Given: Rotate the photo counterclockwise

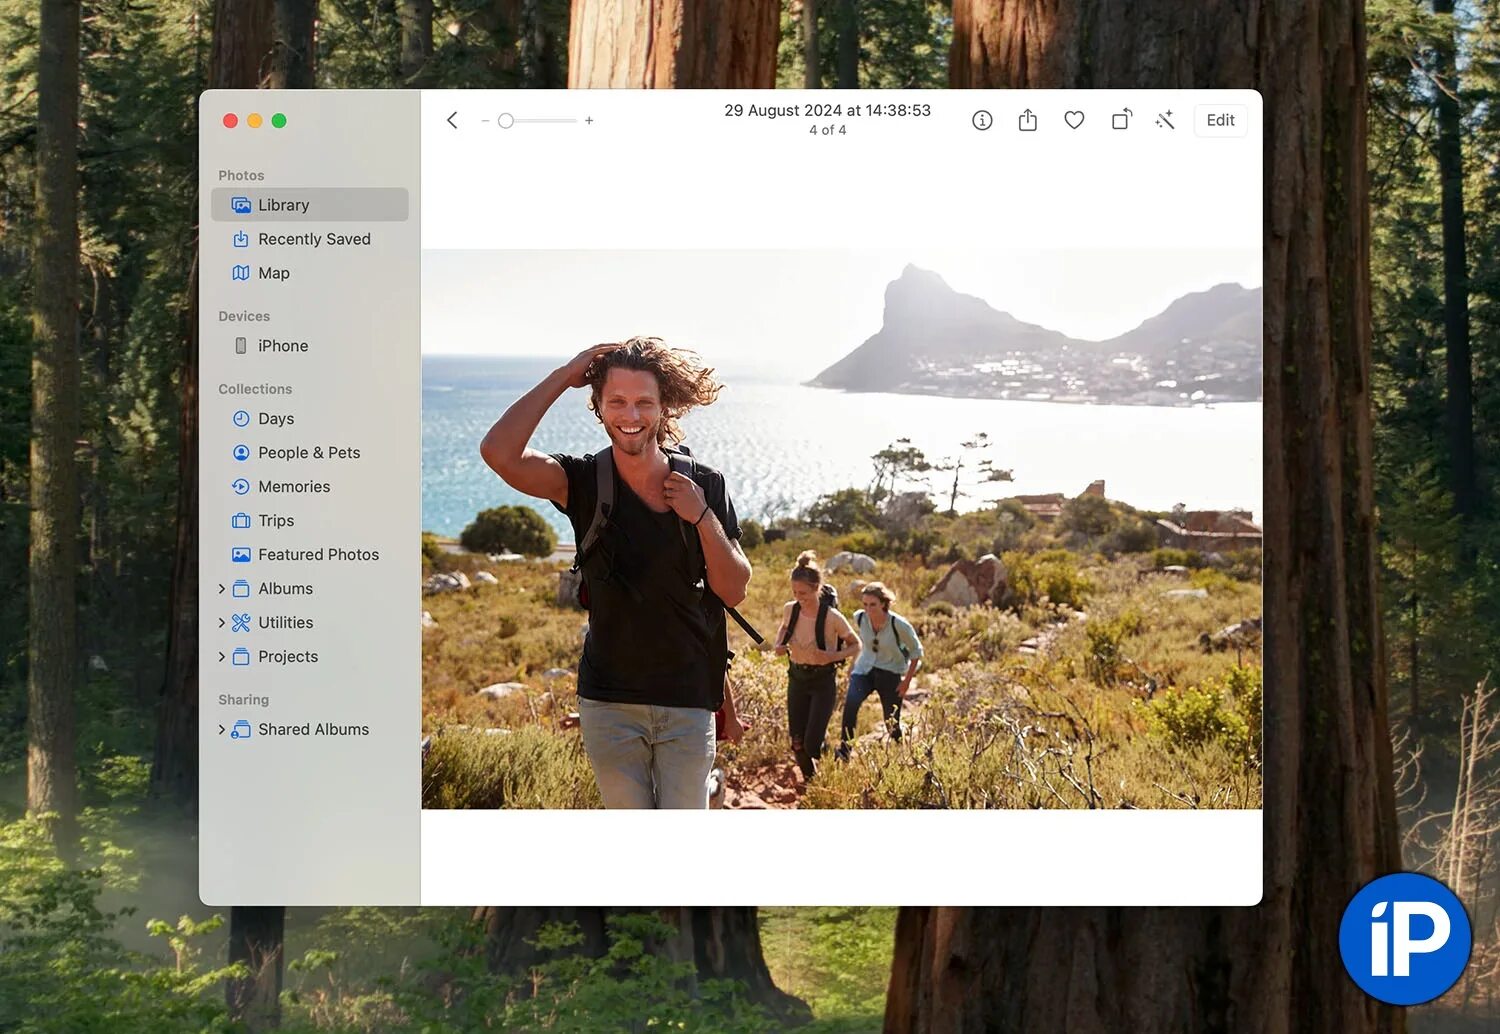Looking at the screenshot, I should (x=1121, y=119).
